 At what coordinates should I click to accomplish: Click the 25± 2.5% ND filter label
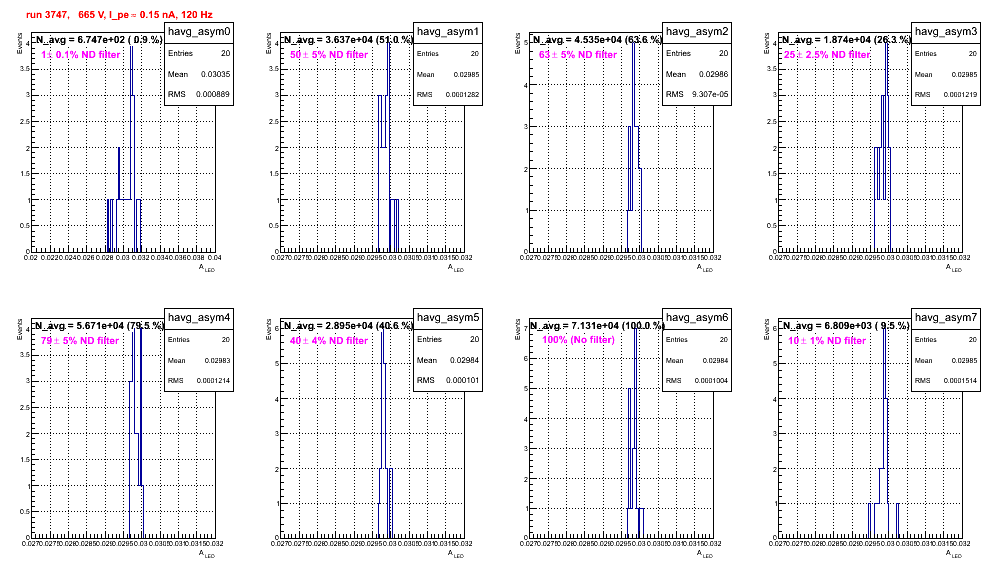827,55
